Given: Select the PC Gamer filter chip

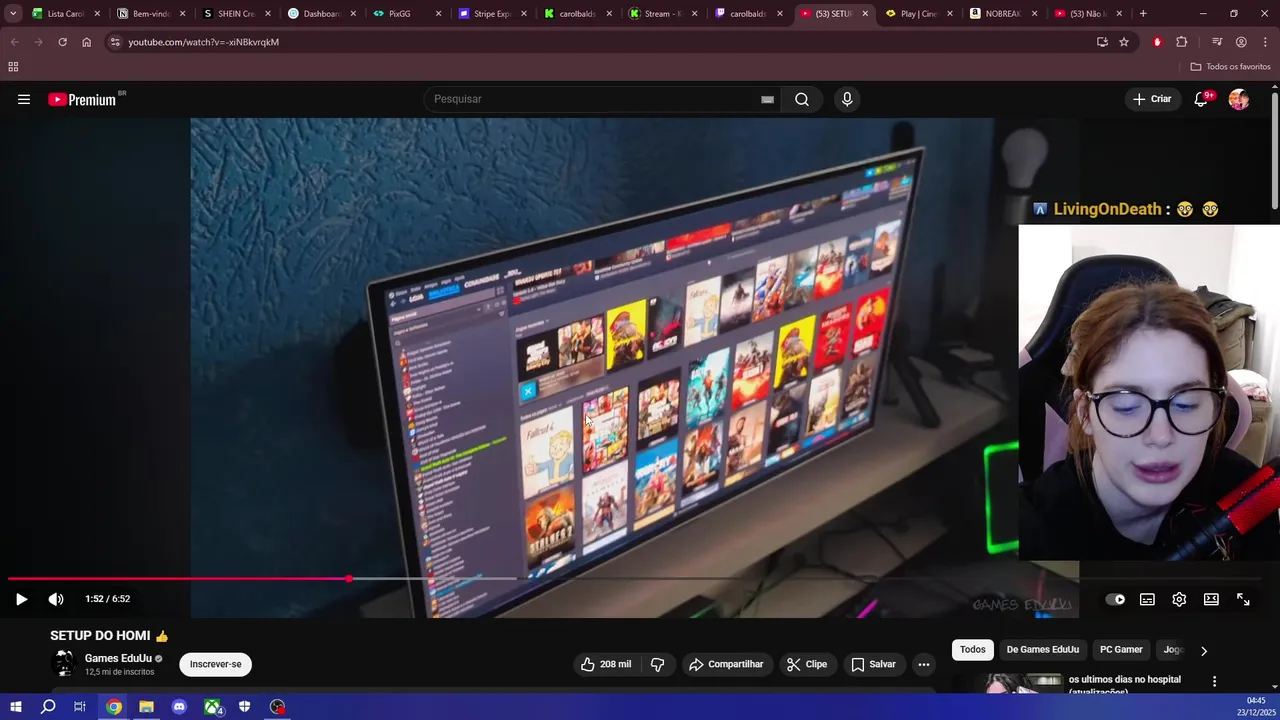Looking at the screenshot, I should click(1121, 650).
